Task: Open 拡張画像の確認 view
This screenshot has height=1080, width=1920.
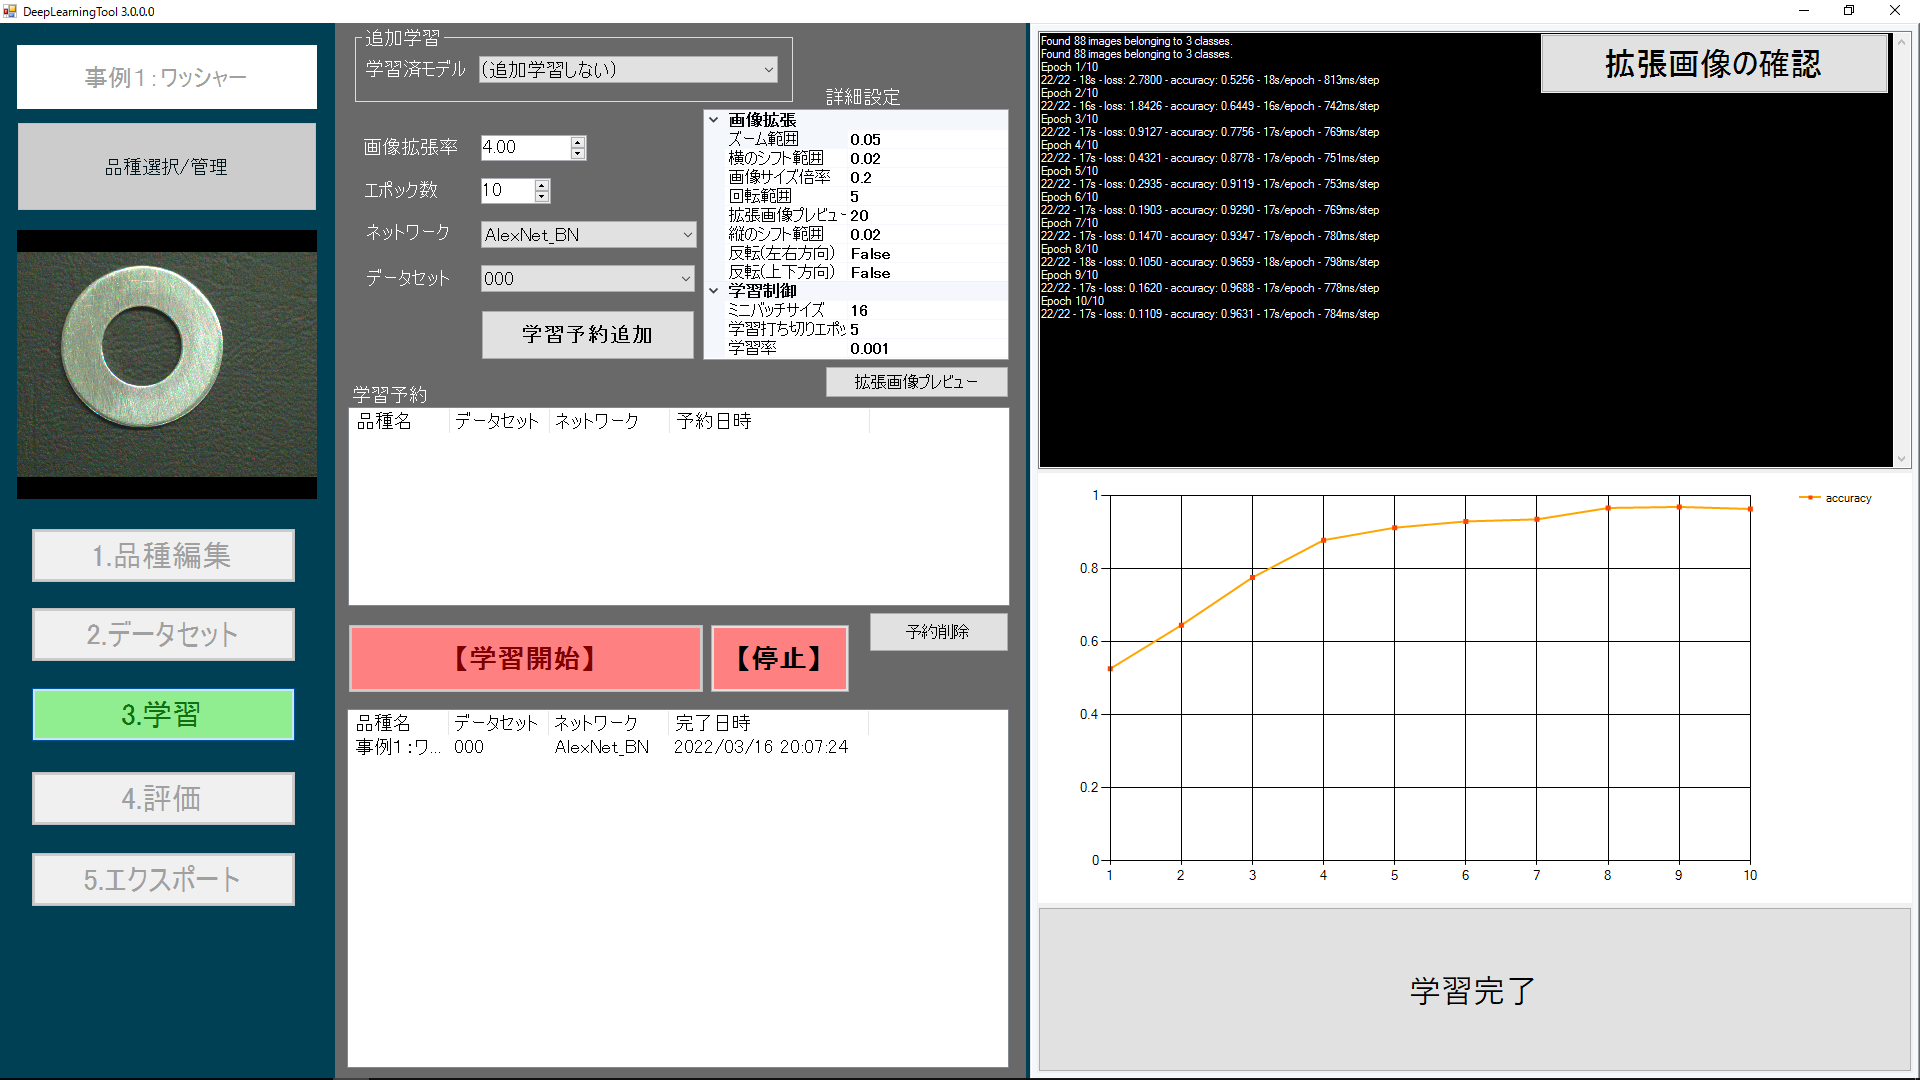Action: pyautogui.click(x=1713, y=64)
